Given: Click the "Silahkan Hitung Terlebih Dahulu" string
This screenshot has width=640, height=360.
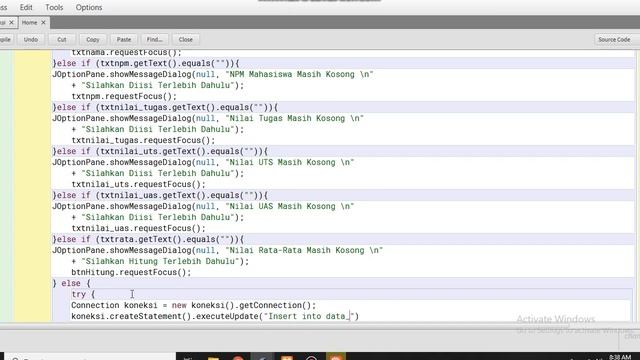Looking at the screenshot, I should (160, 262).
